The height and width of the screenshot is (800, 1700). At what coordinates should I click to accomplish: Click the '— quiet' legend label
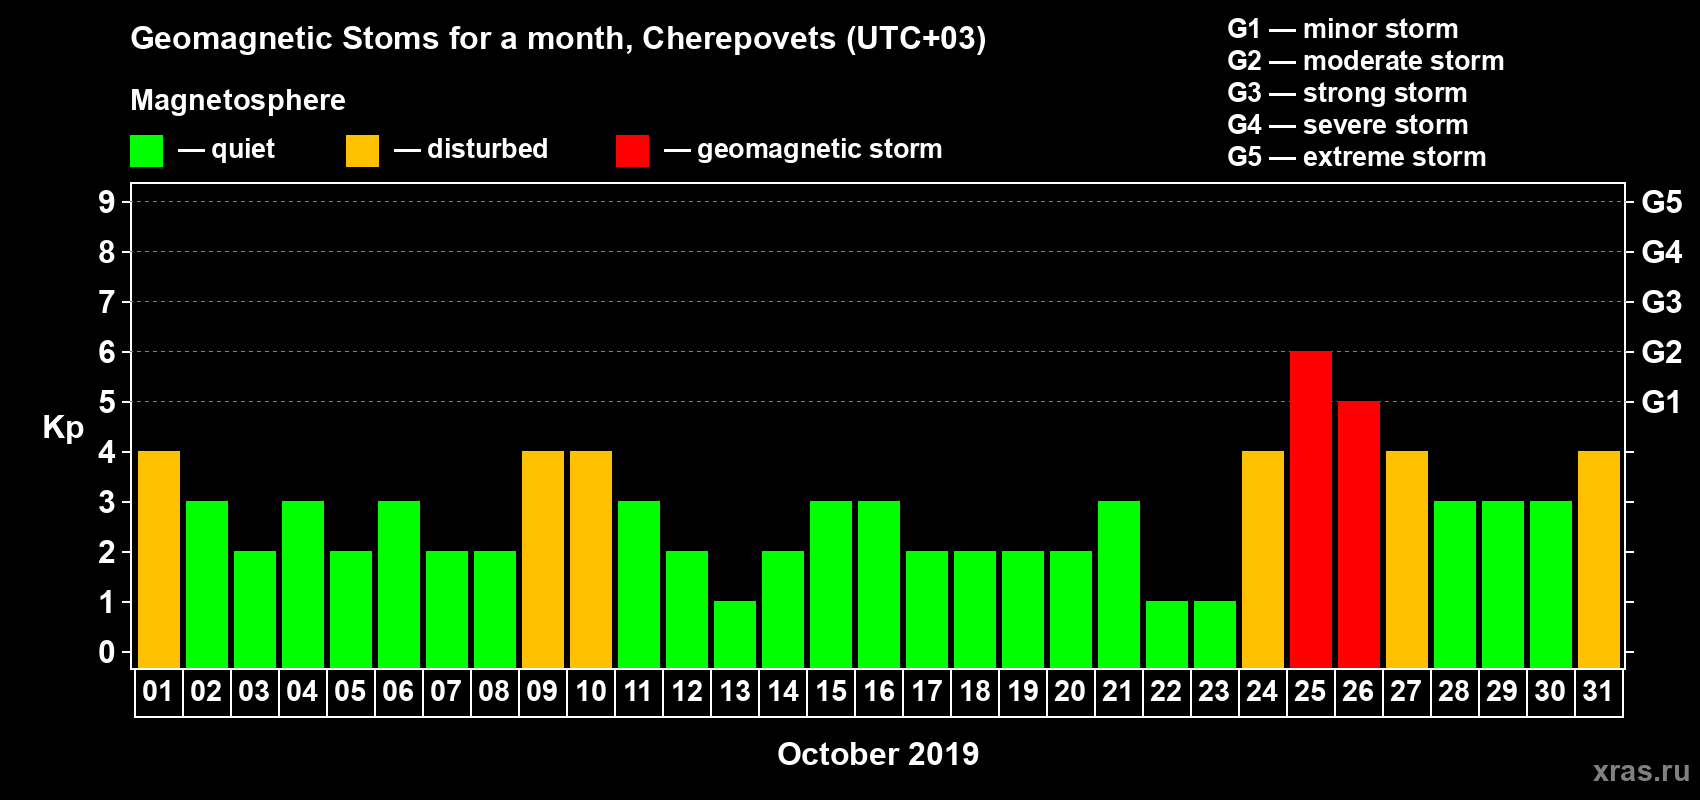click(x=226, y=149)
